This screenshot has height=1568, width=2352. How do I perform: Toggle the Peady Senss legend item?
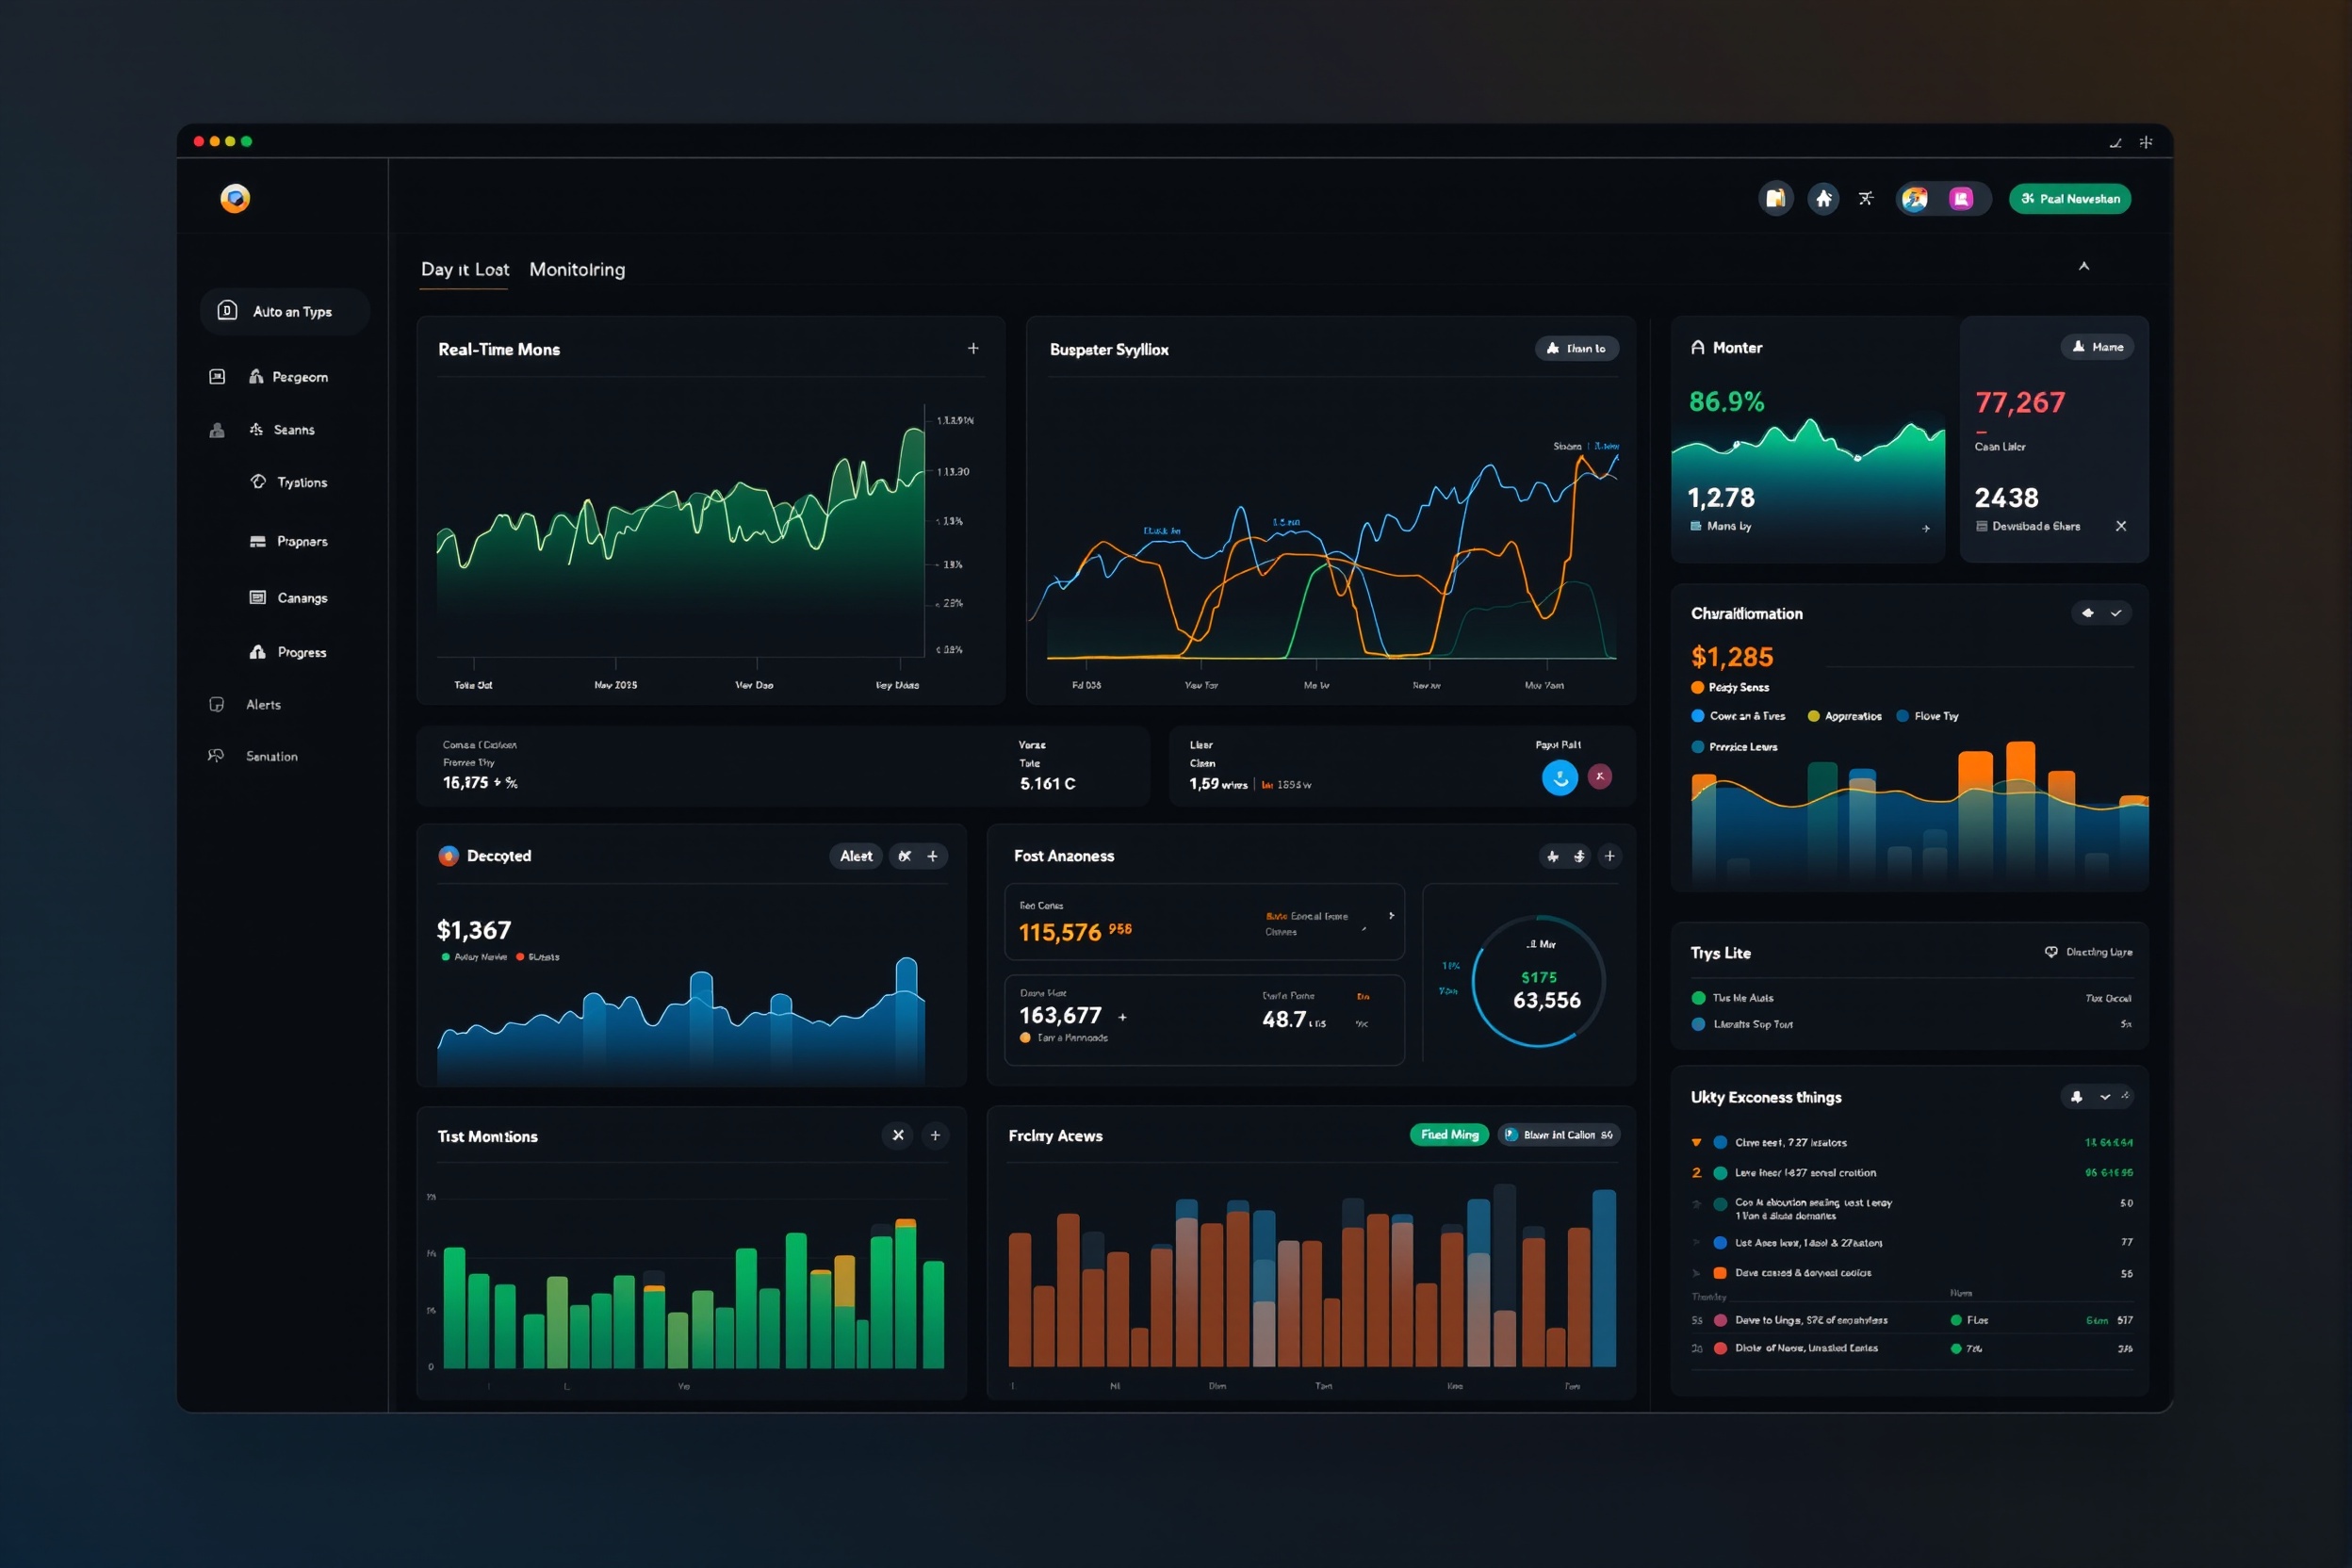coord(1730,687)
